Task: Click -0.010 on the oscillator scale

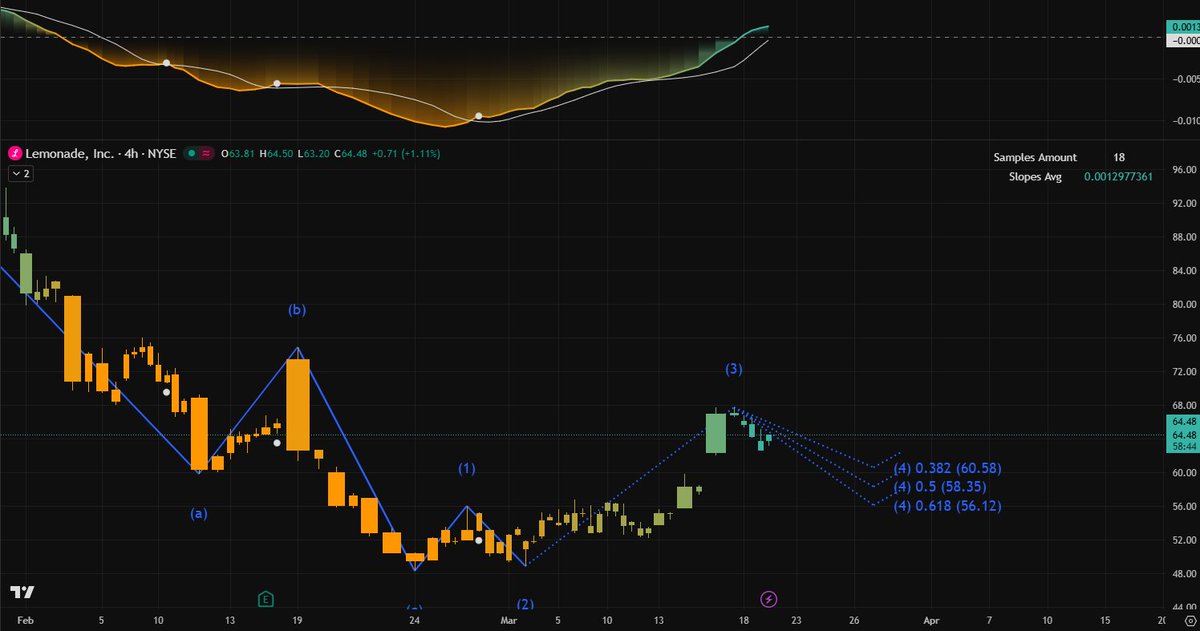Action: (x=1184, y=121)
